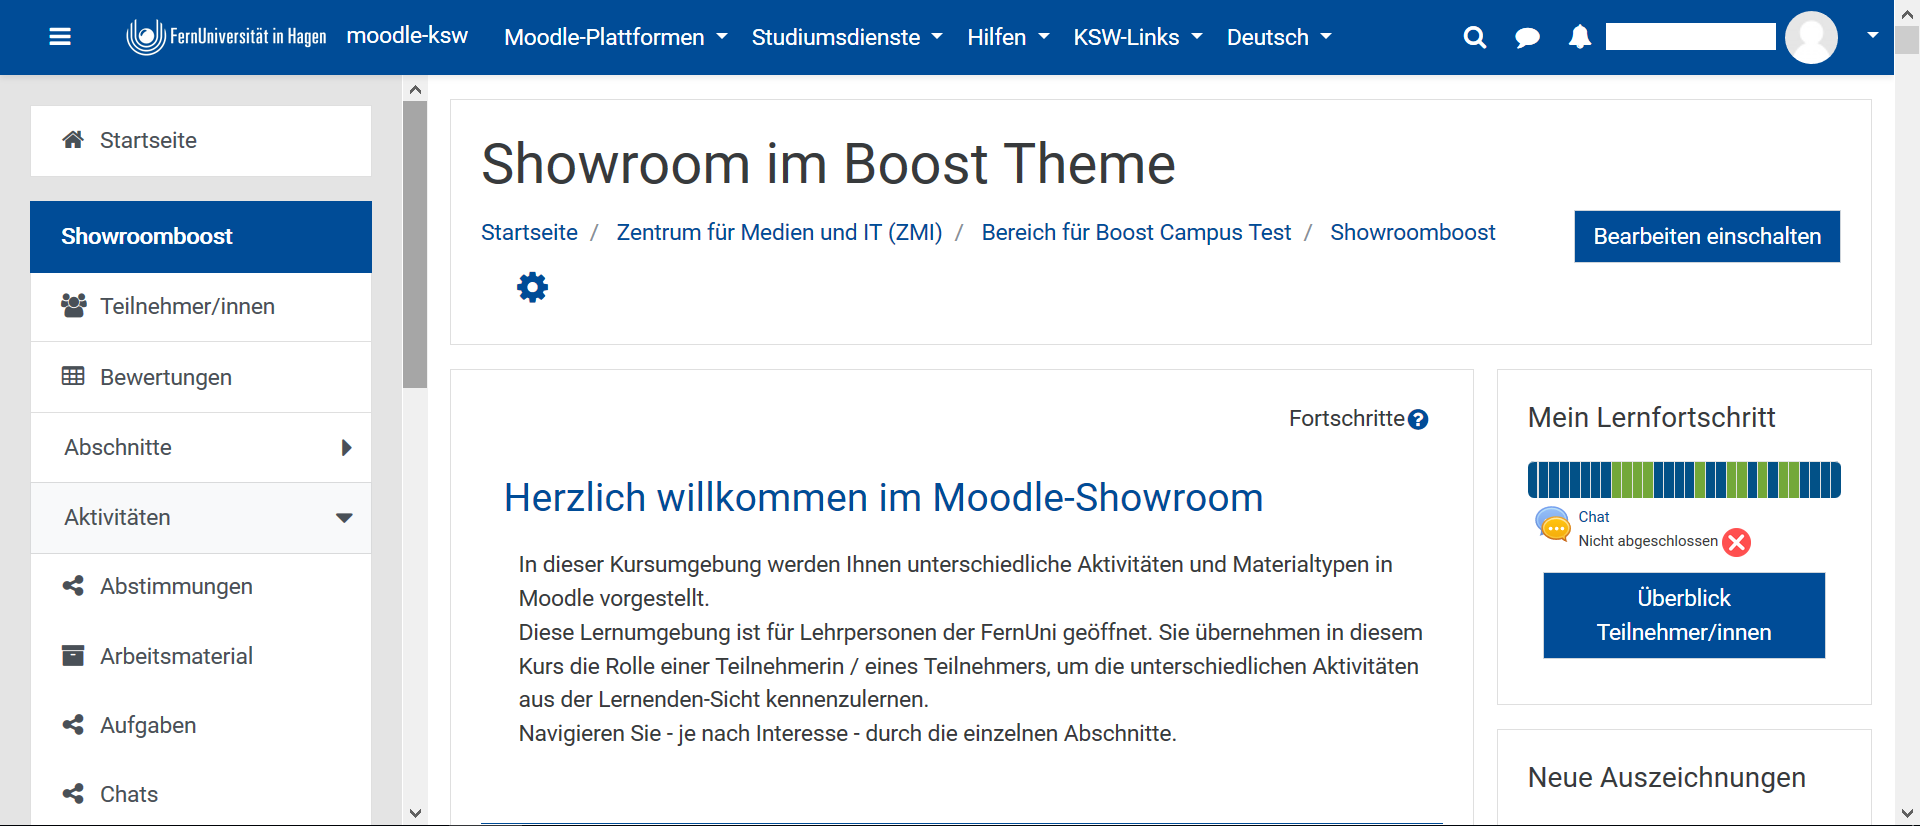1920x826 pixels.
Task: Open Bewertungen in the sidebar
Action: point(201,377)
